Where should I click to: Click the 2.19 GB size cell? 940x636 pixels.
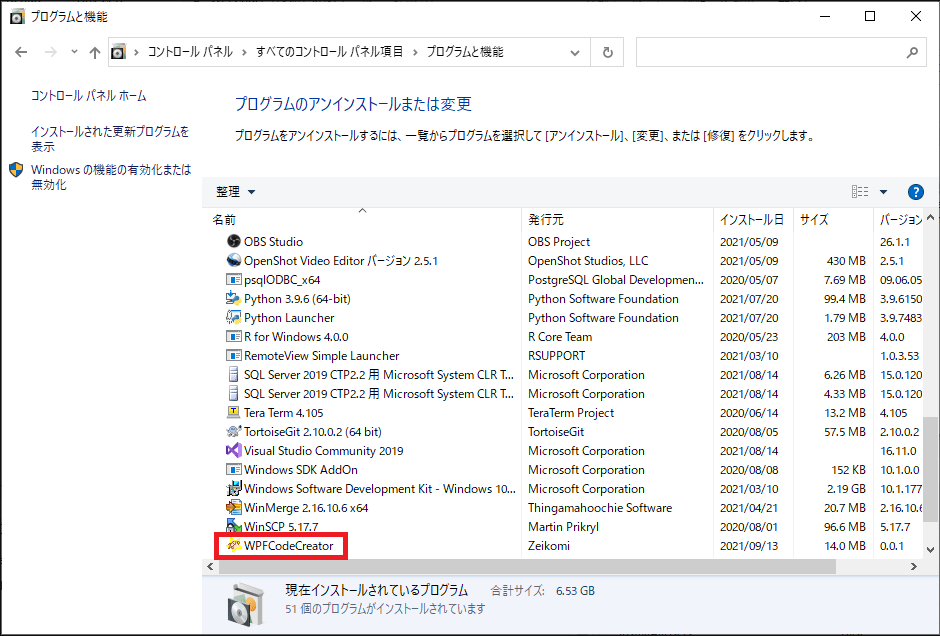(846, 489)
